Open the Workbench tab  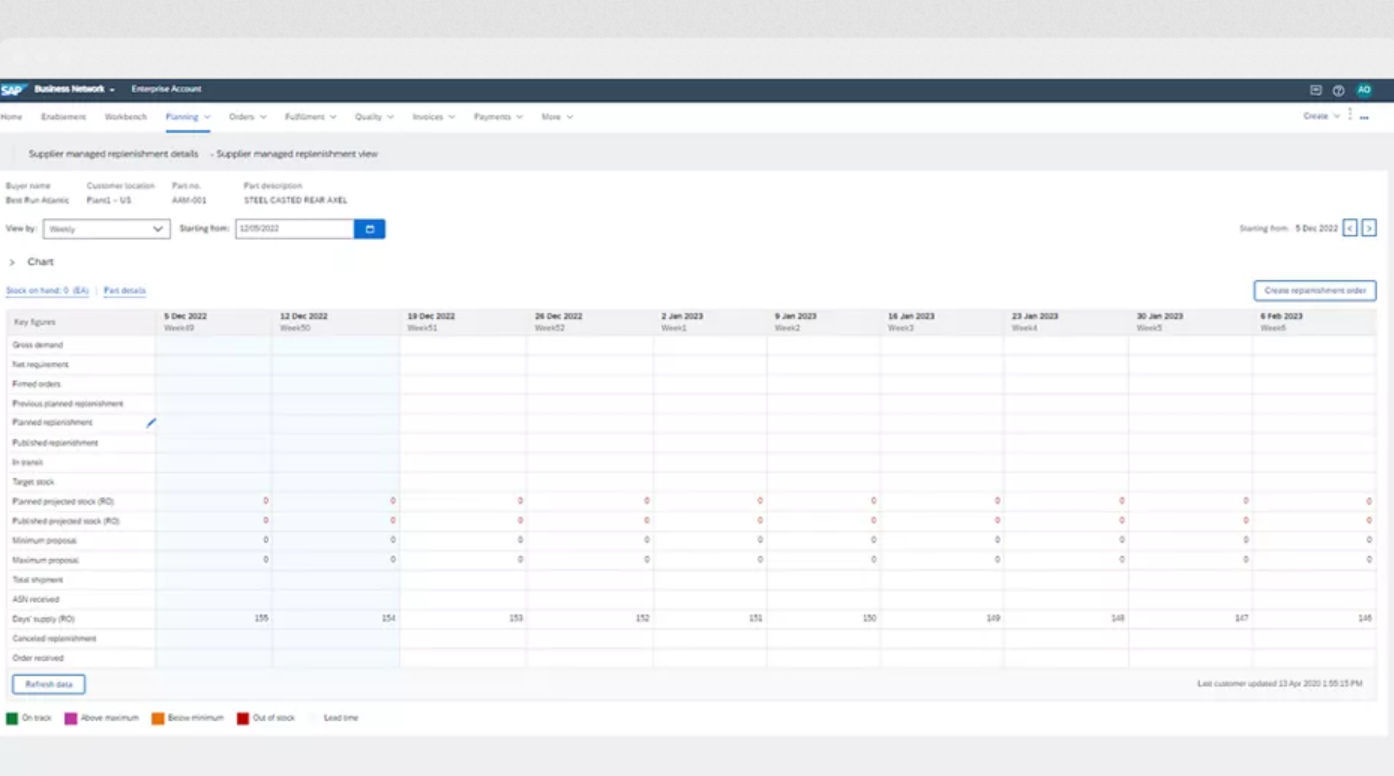pos(125,116)
